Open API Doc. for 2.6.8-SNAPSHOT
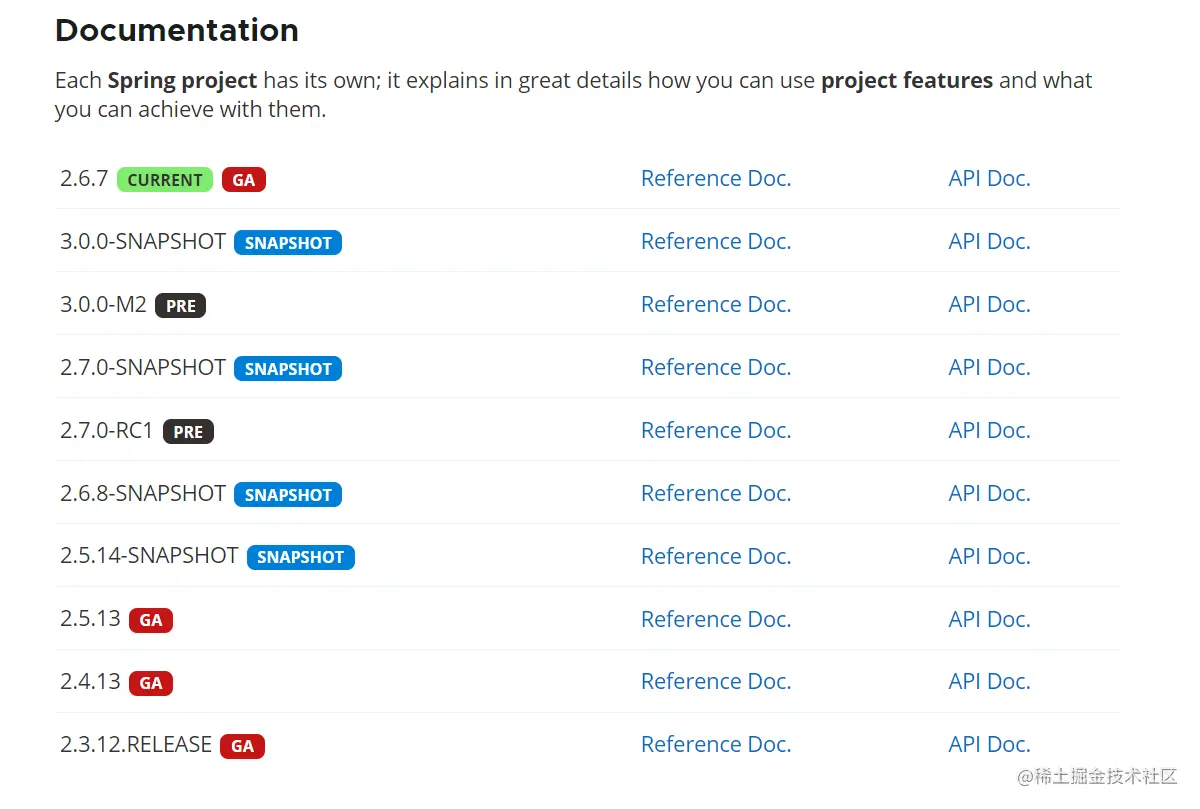This screenshot has width=1200, height=809. [x=989, y=494]
